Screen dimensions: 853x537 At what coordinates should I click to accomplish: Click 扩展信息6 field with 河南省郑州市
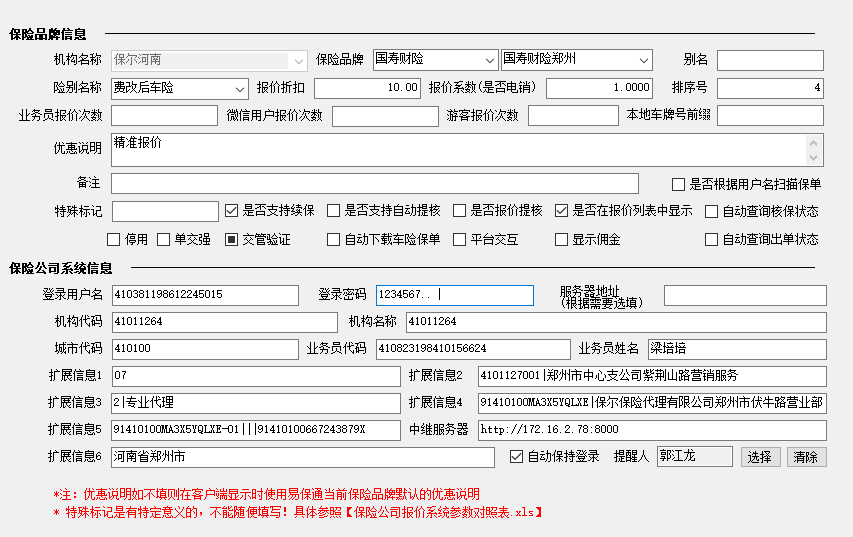pyautogui.click(x=302, y=457)
